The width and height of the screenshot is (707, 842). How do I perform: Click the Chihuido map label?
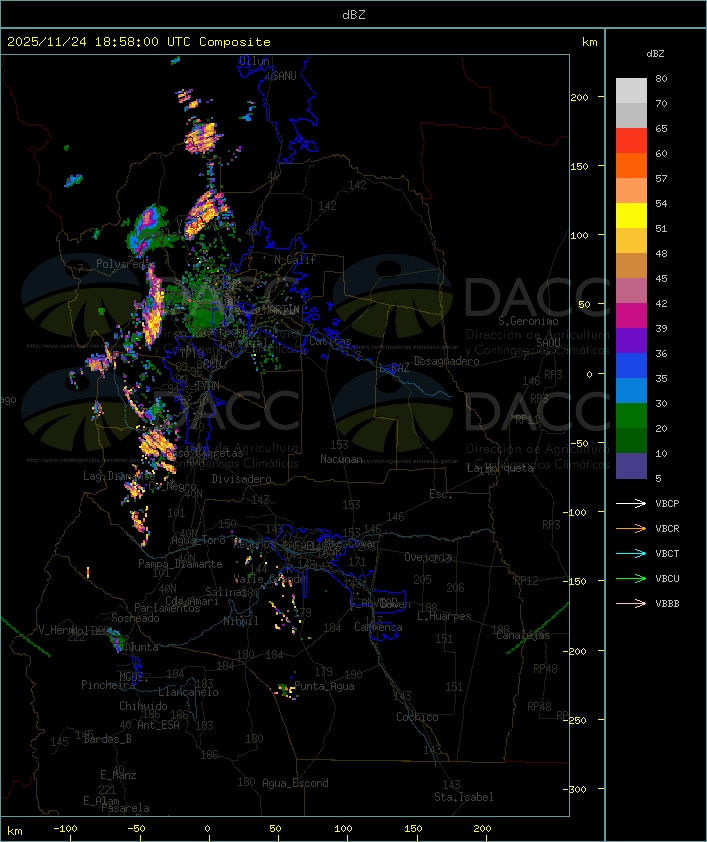(143, 706)
